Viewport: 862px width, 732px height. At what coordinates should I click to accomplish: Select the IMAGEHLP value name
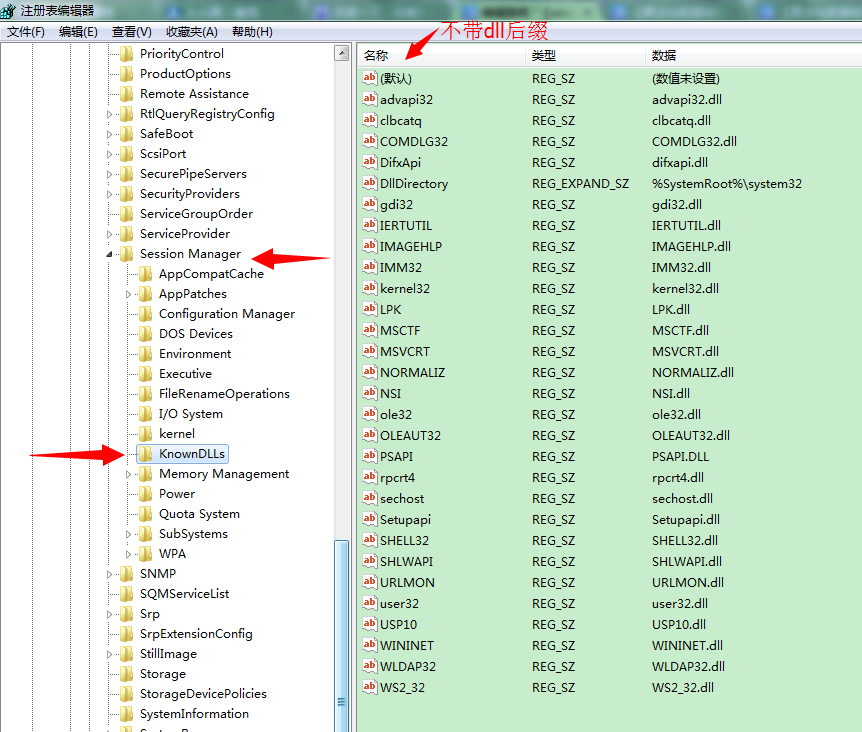pyautogui.click(x=411, y=246)
